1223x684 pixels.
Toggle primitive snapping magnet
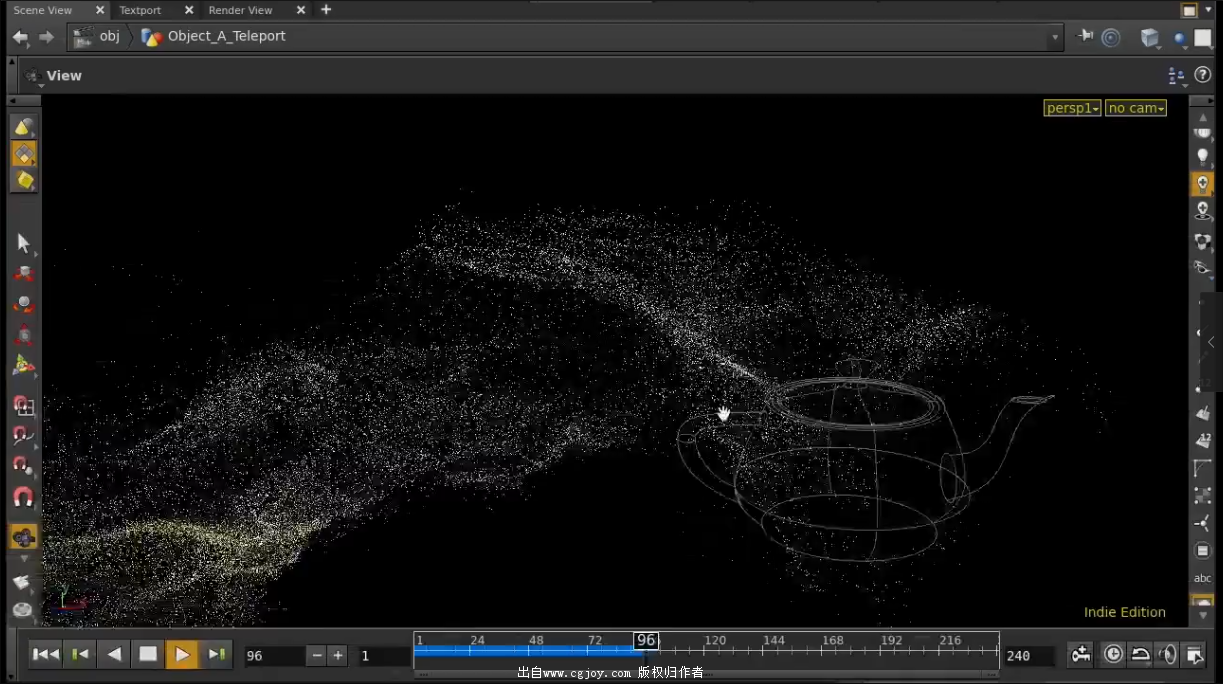[x=24, y=435]
